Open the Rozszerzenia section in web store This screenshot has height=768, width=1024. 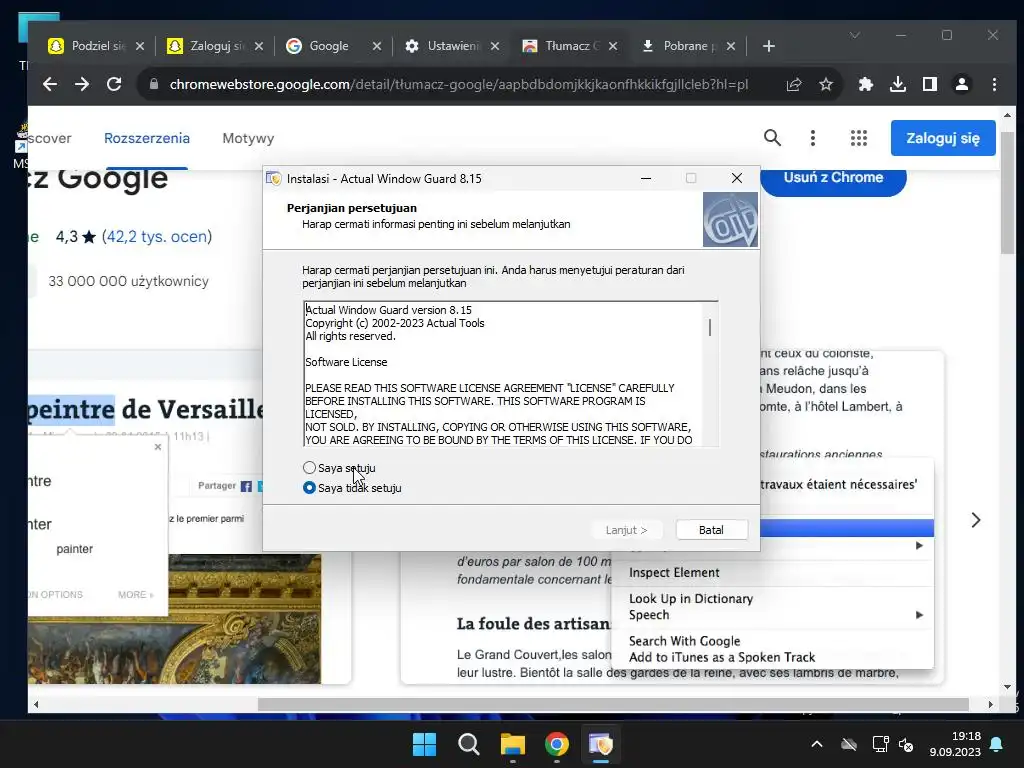coord(147,138)
